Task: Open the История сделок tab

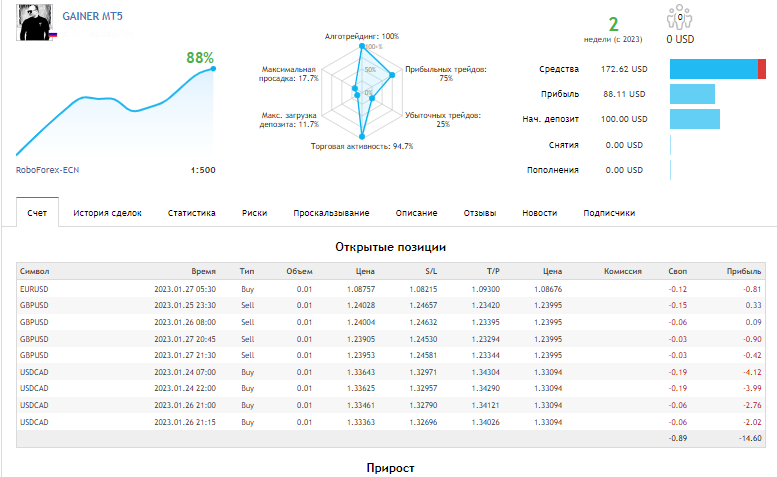Action: [x=108, y=213]
